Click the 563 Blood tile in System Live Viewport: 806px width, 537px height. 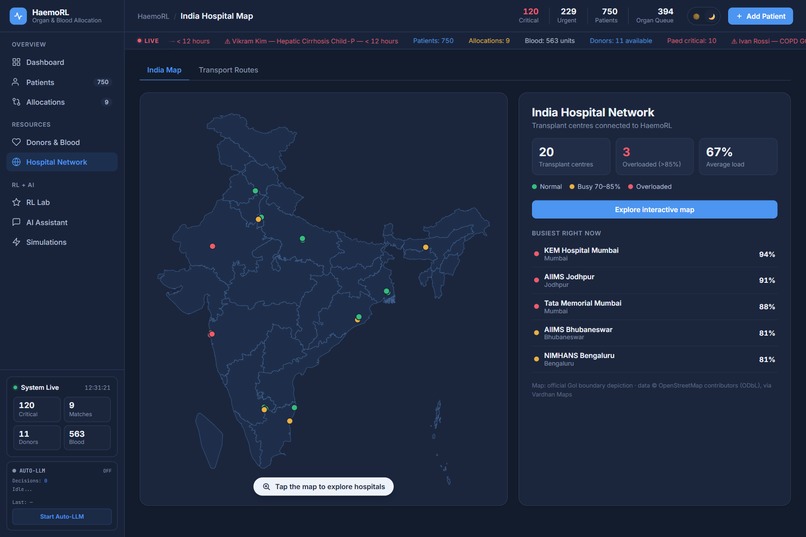coord(87,437)
